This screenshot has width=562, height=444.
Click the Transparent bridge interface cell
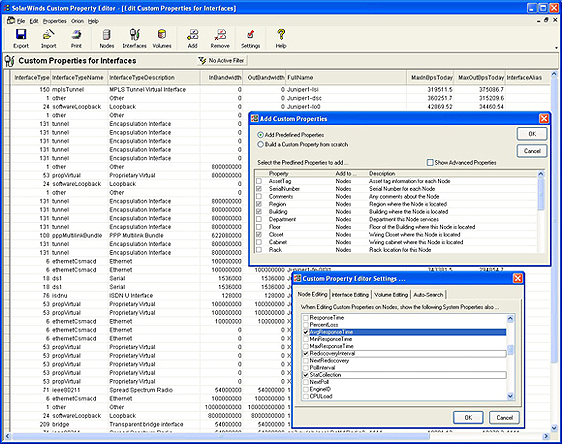[154, 424]
